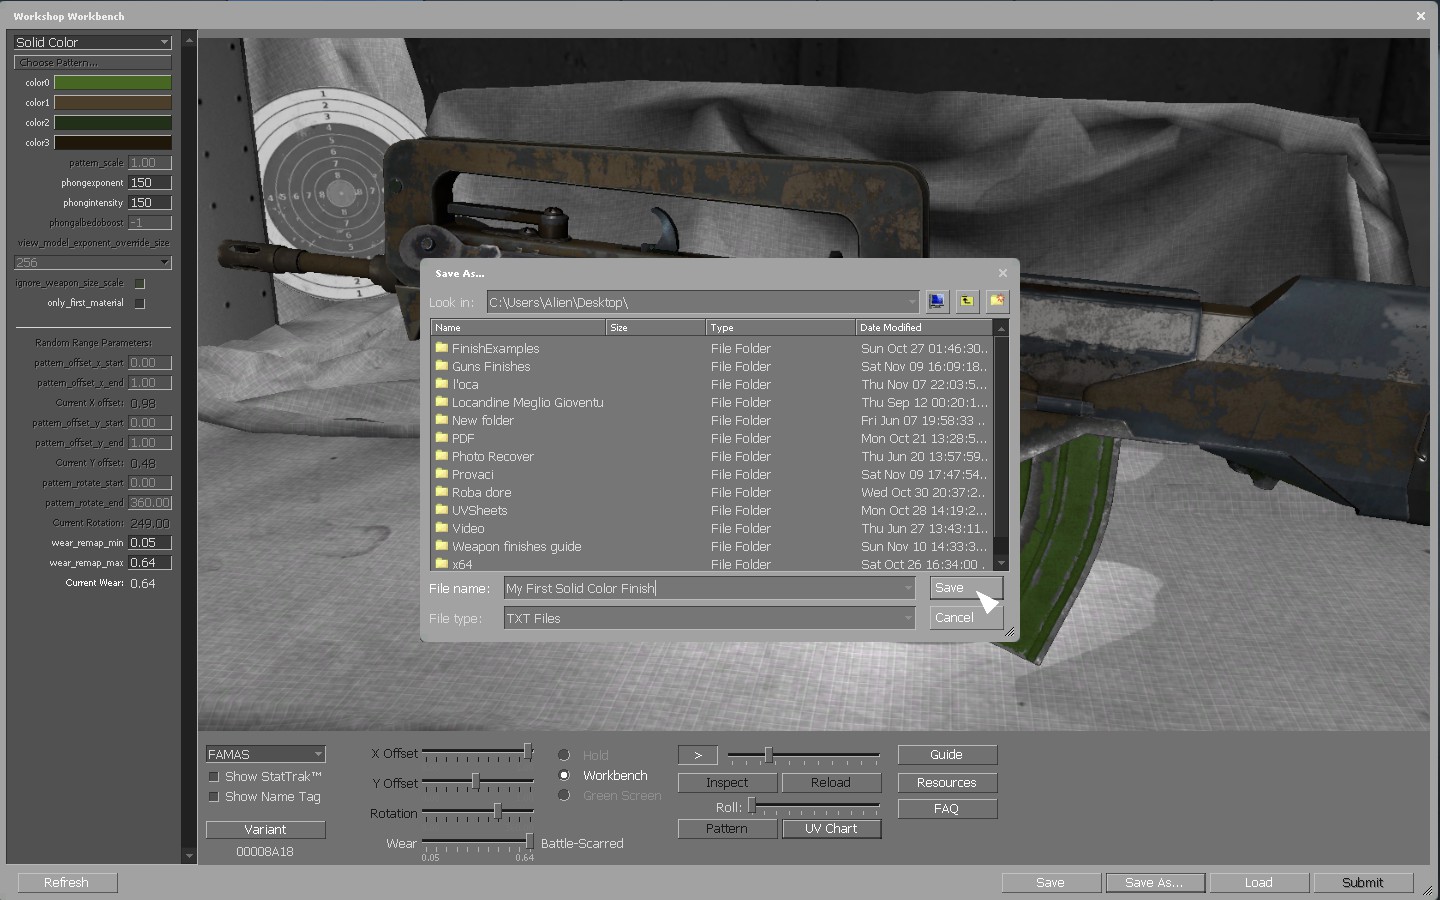Click the bottom bar Save As button
Viewport: 1440px width, 900px height.
(x=1155, y=883)
